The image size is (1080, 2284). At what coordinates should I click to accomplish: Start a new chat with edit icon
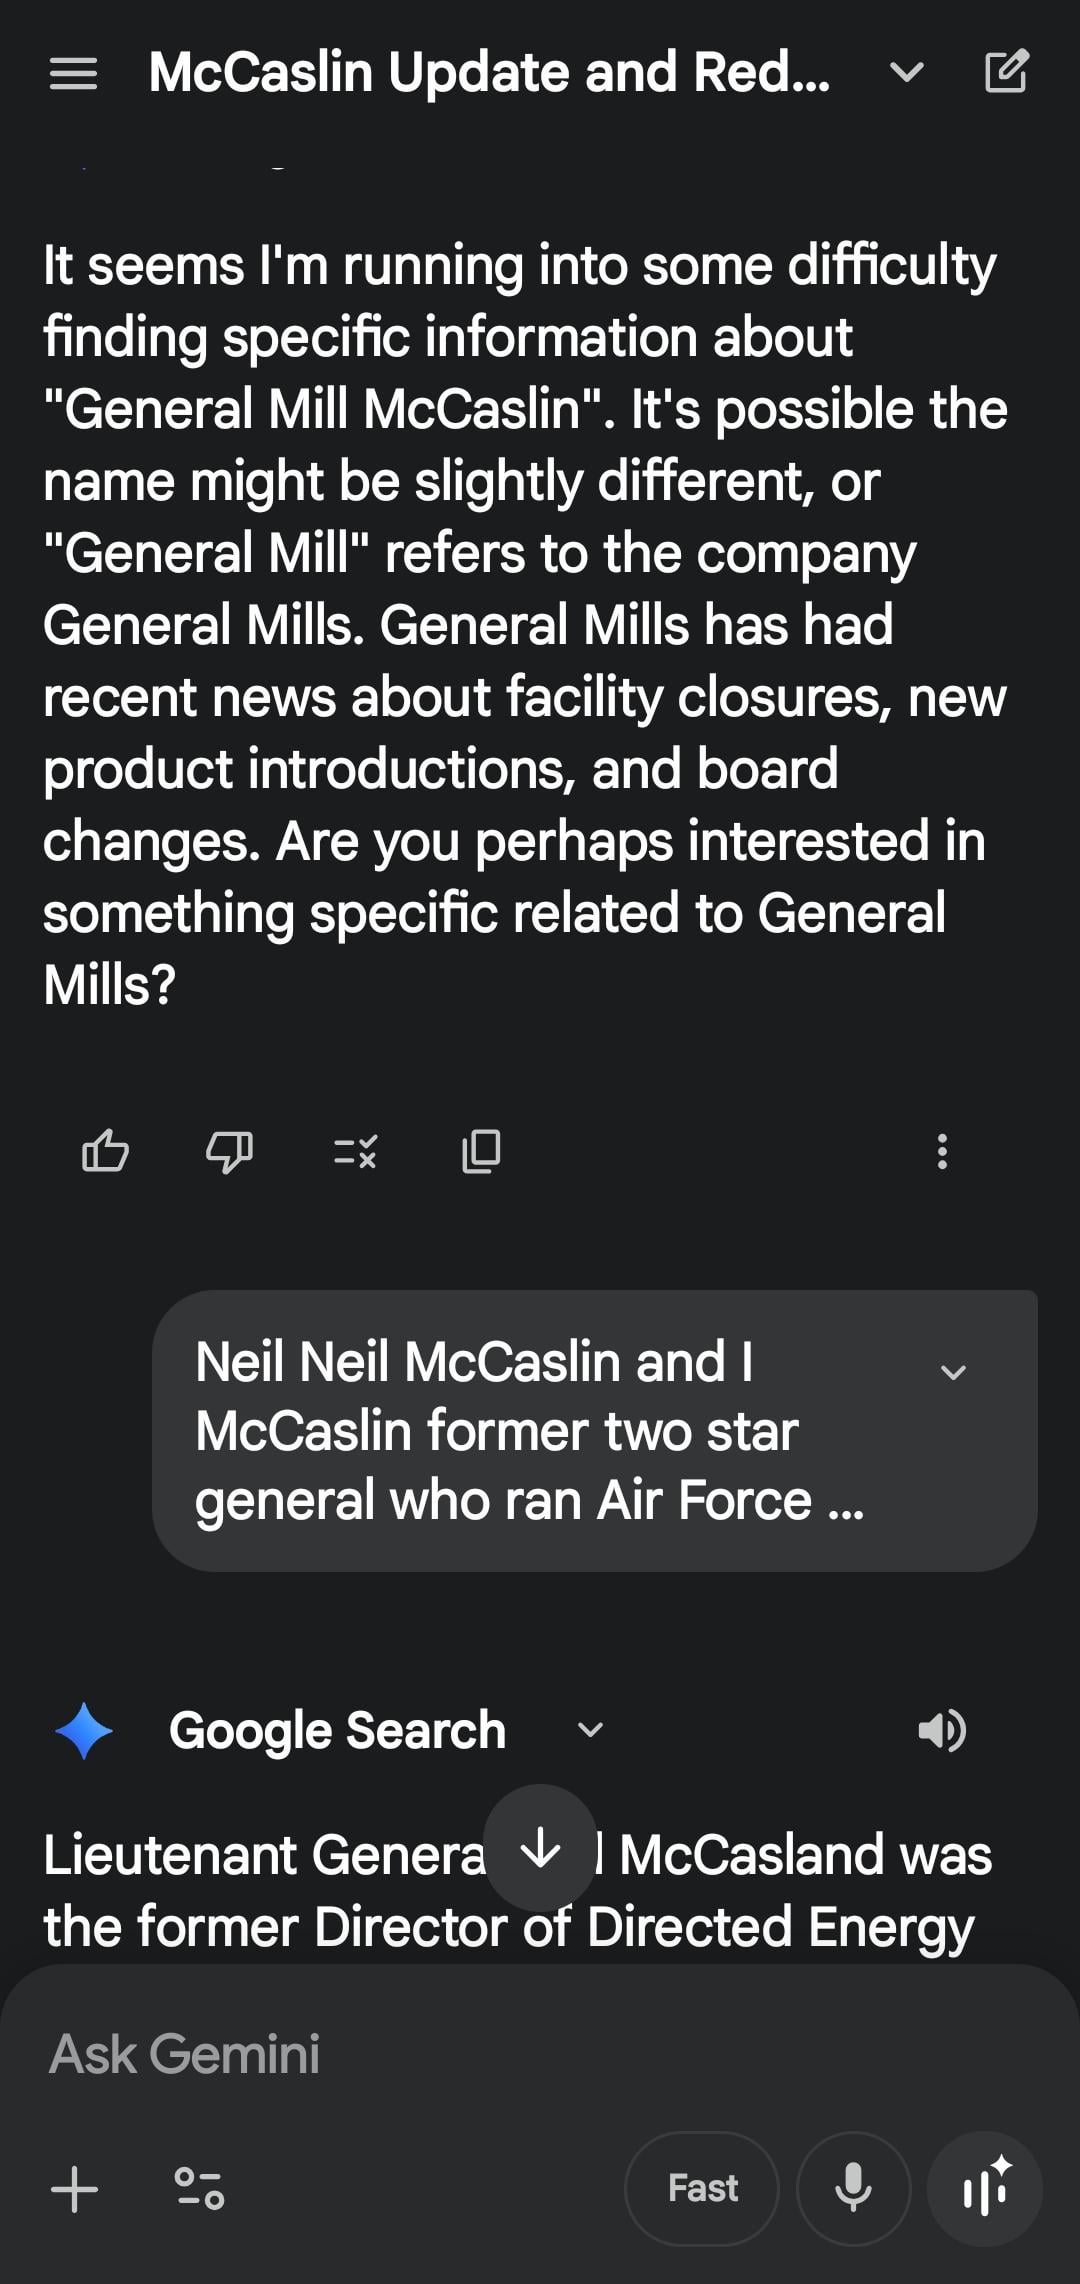point(1006,72)
